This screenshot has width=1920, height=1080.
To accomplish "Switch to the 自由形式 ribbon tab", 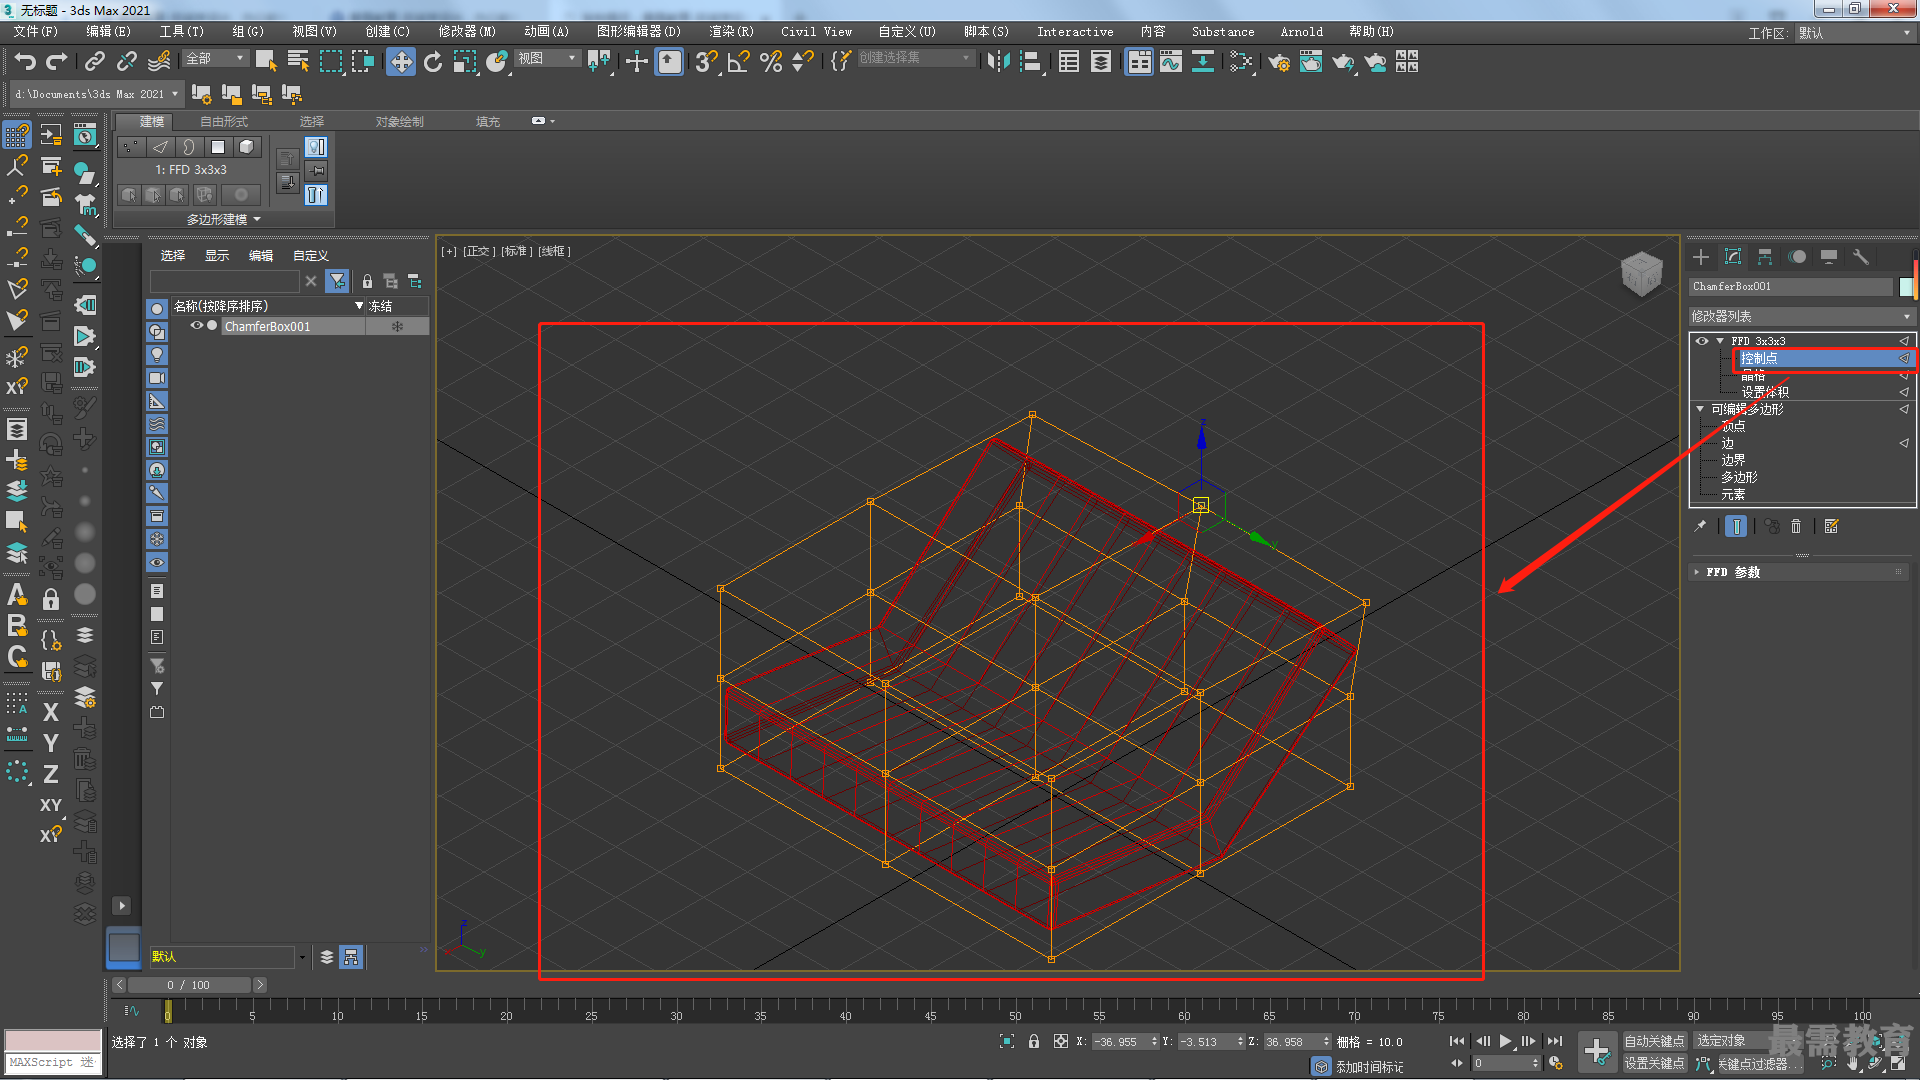I will point(224,122).
